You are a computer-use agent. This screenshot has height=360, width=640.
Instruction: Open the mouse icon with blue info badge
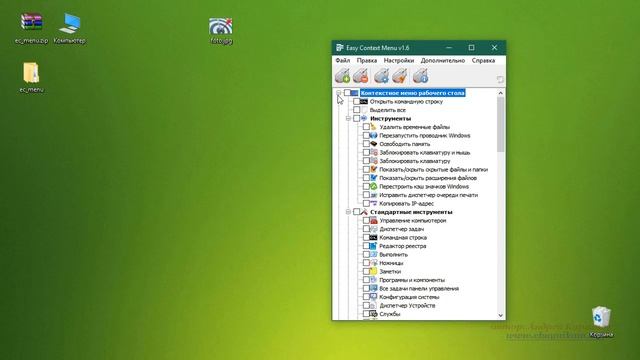[x=420, y=76]
